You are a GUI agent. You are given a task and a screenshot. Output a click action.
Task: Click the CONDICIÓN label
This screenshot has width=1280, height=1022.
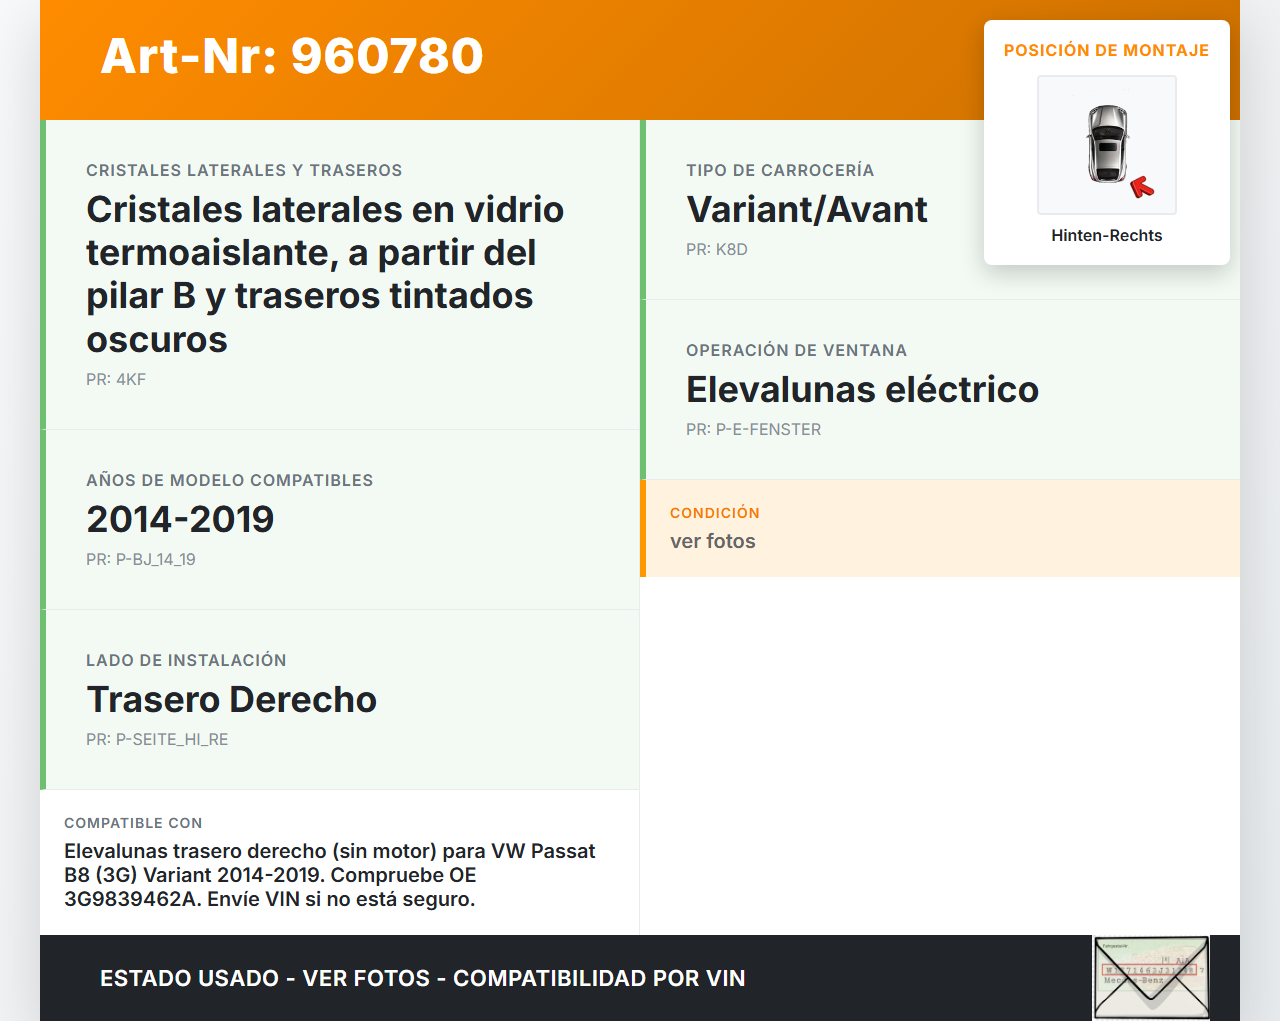coord(715,513)
